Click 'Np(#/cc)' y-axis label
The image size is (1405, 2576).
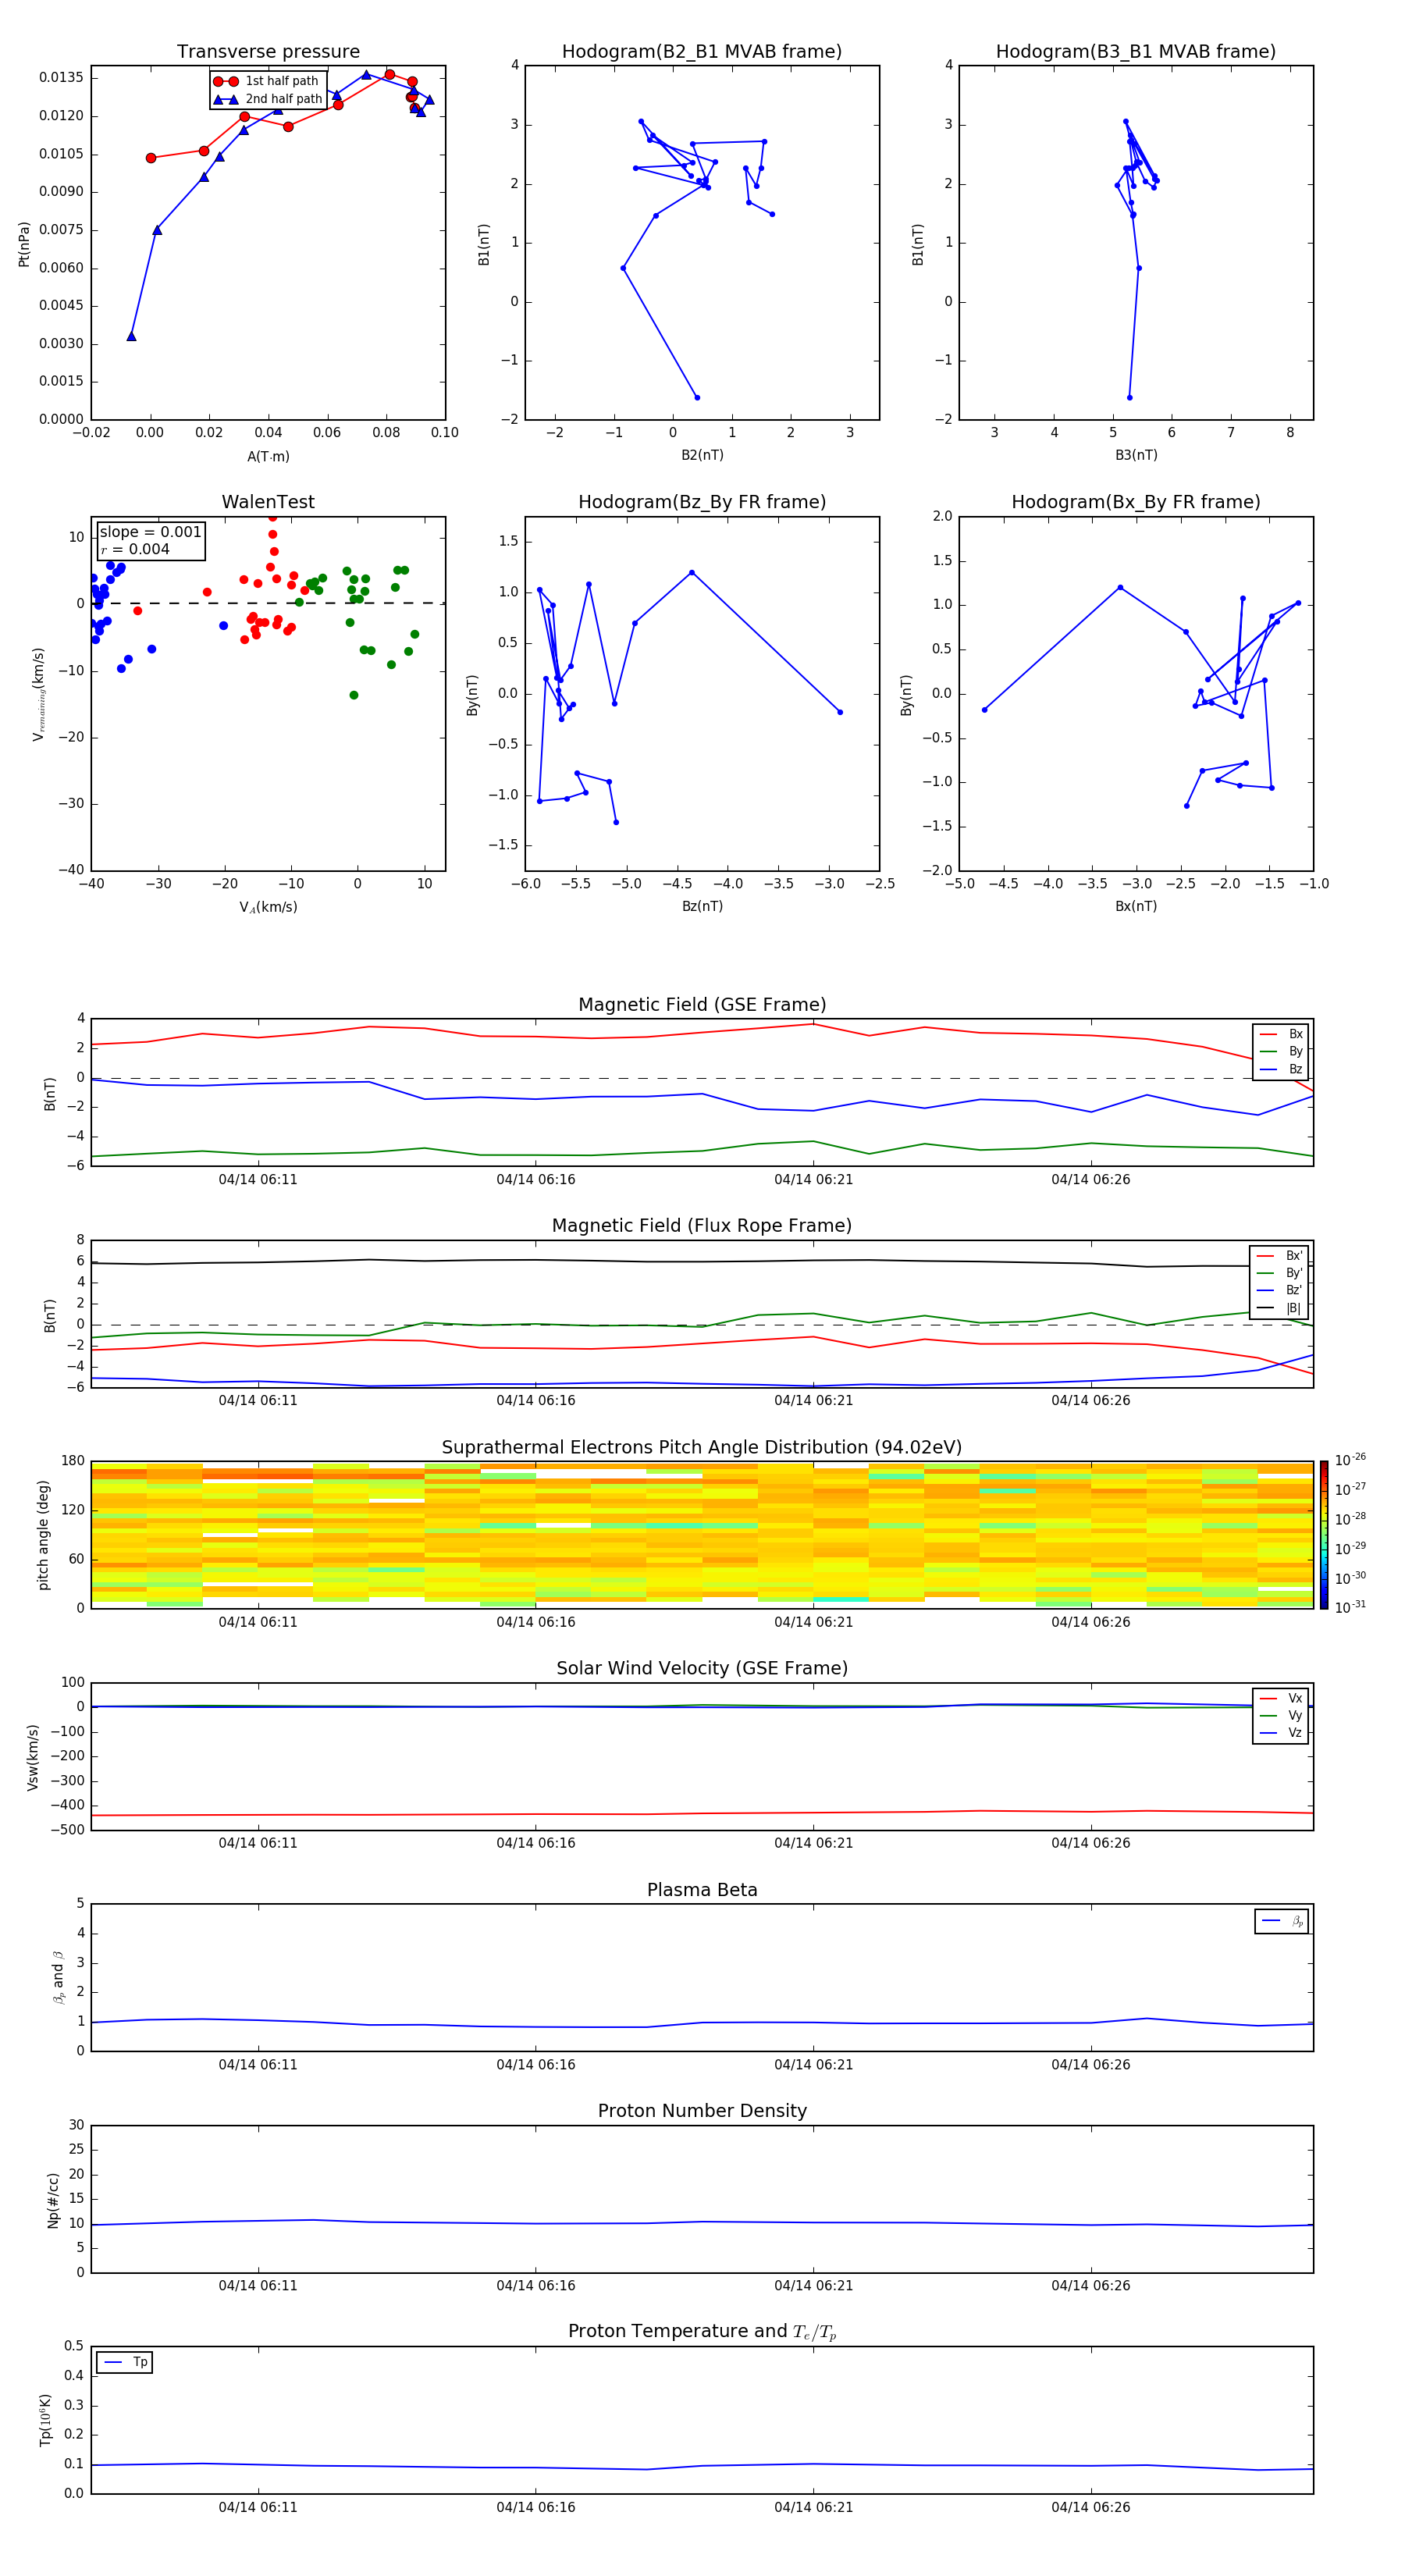(x=53, y=2200)
